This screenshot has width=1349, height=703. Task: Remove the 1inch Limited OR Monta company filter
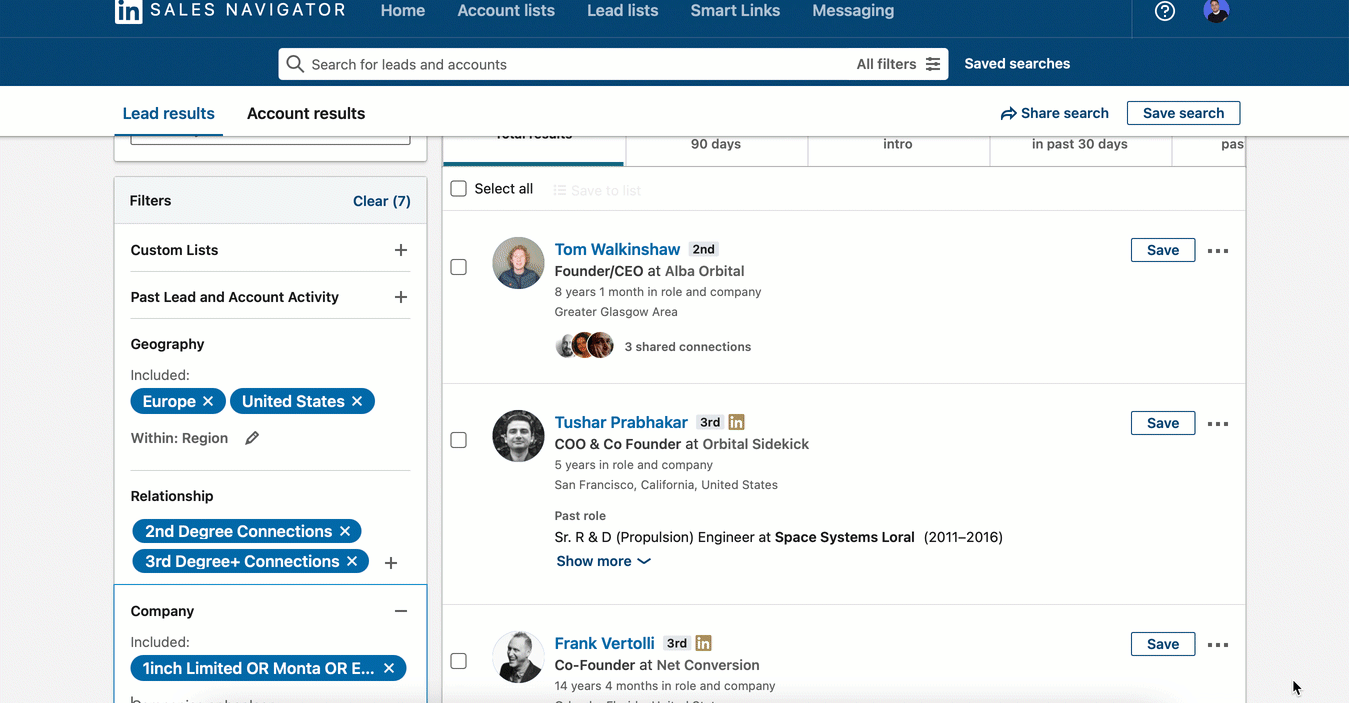click(x=389, y=668)
